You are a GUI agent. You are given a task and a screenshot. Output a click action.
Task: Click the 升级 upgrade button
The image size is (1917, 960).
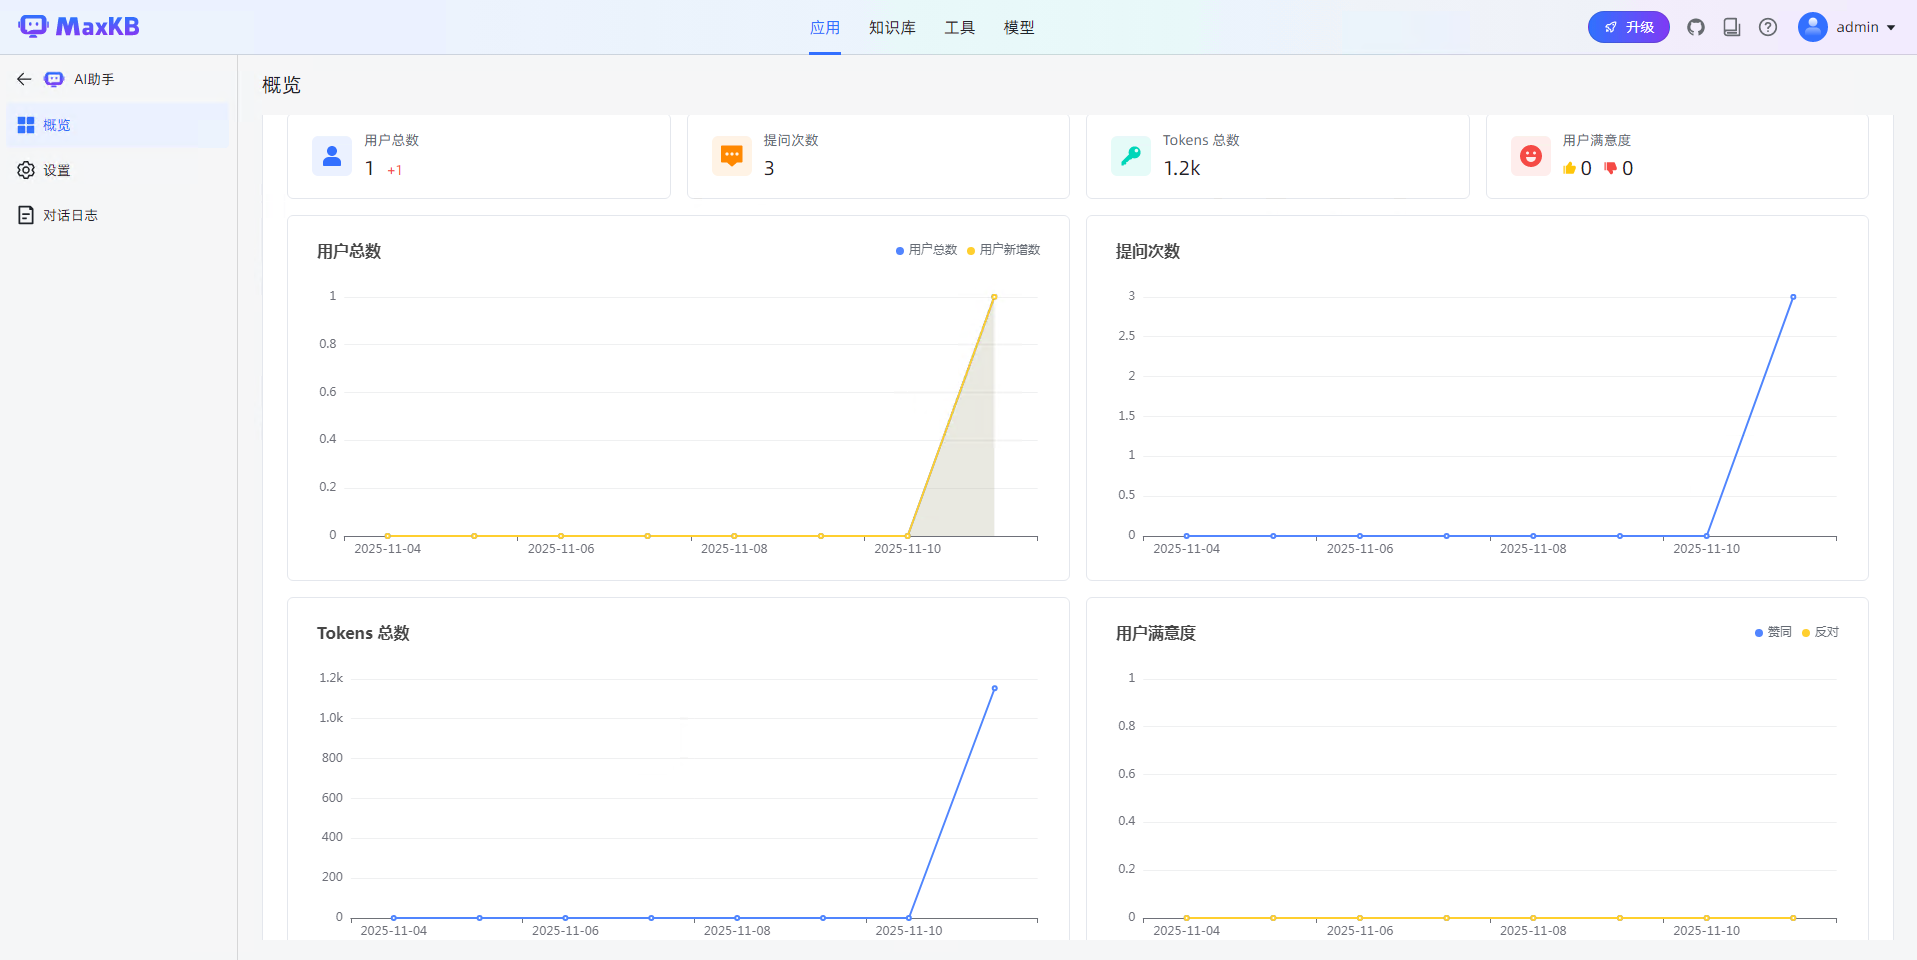click(x=1628, y=27)
